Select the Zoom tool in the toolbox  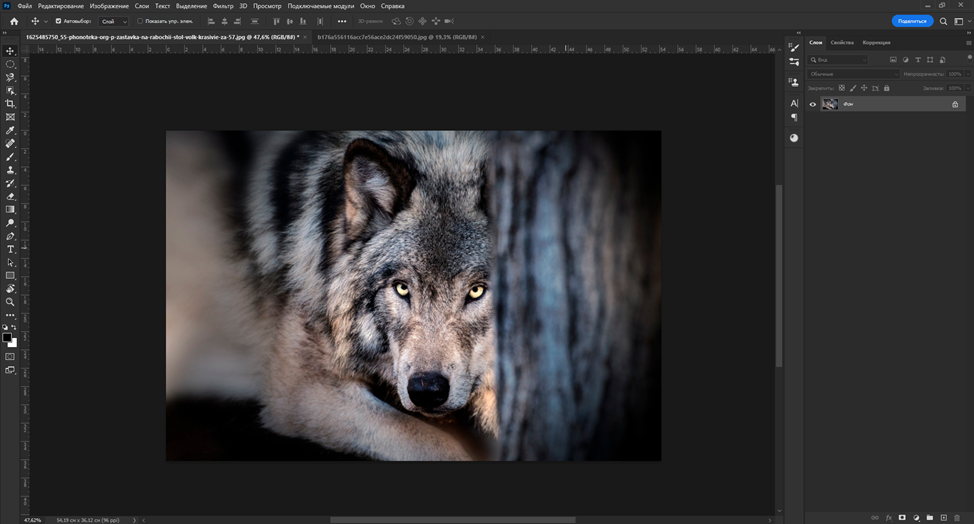10,302
